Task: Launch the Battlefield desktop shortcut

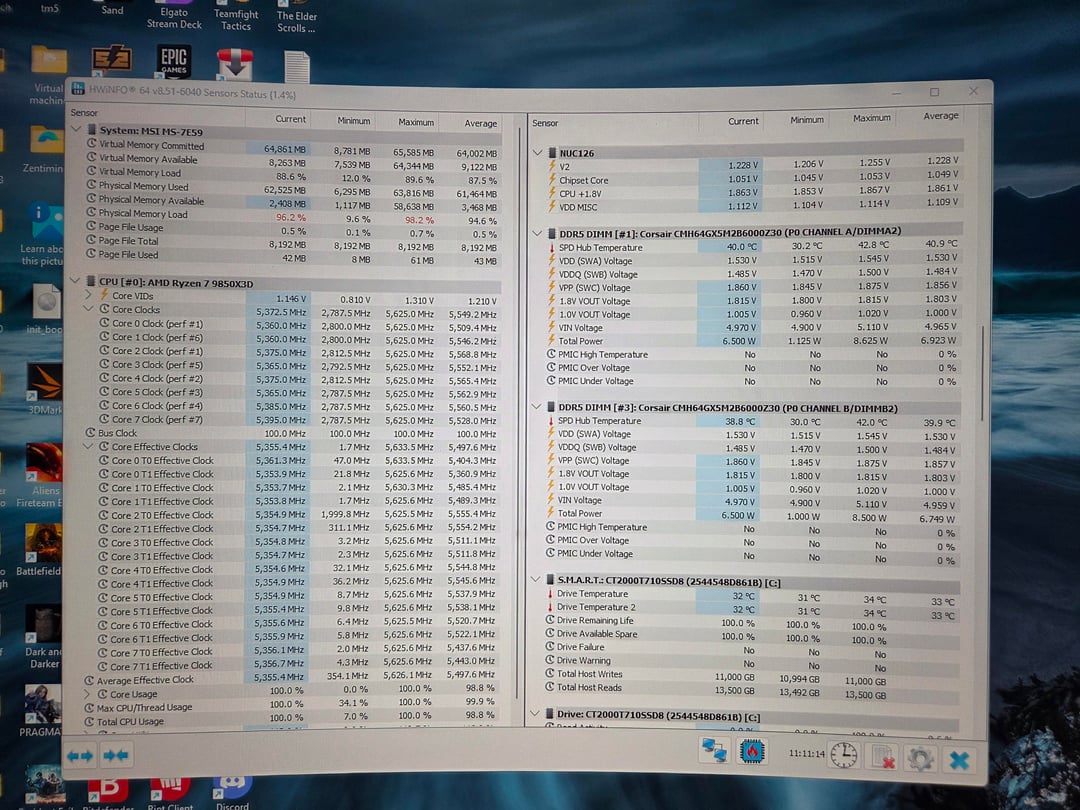Action: [41, 550]
